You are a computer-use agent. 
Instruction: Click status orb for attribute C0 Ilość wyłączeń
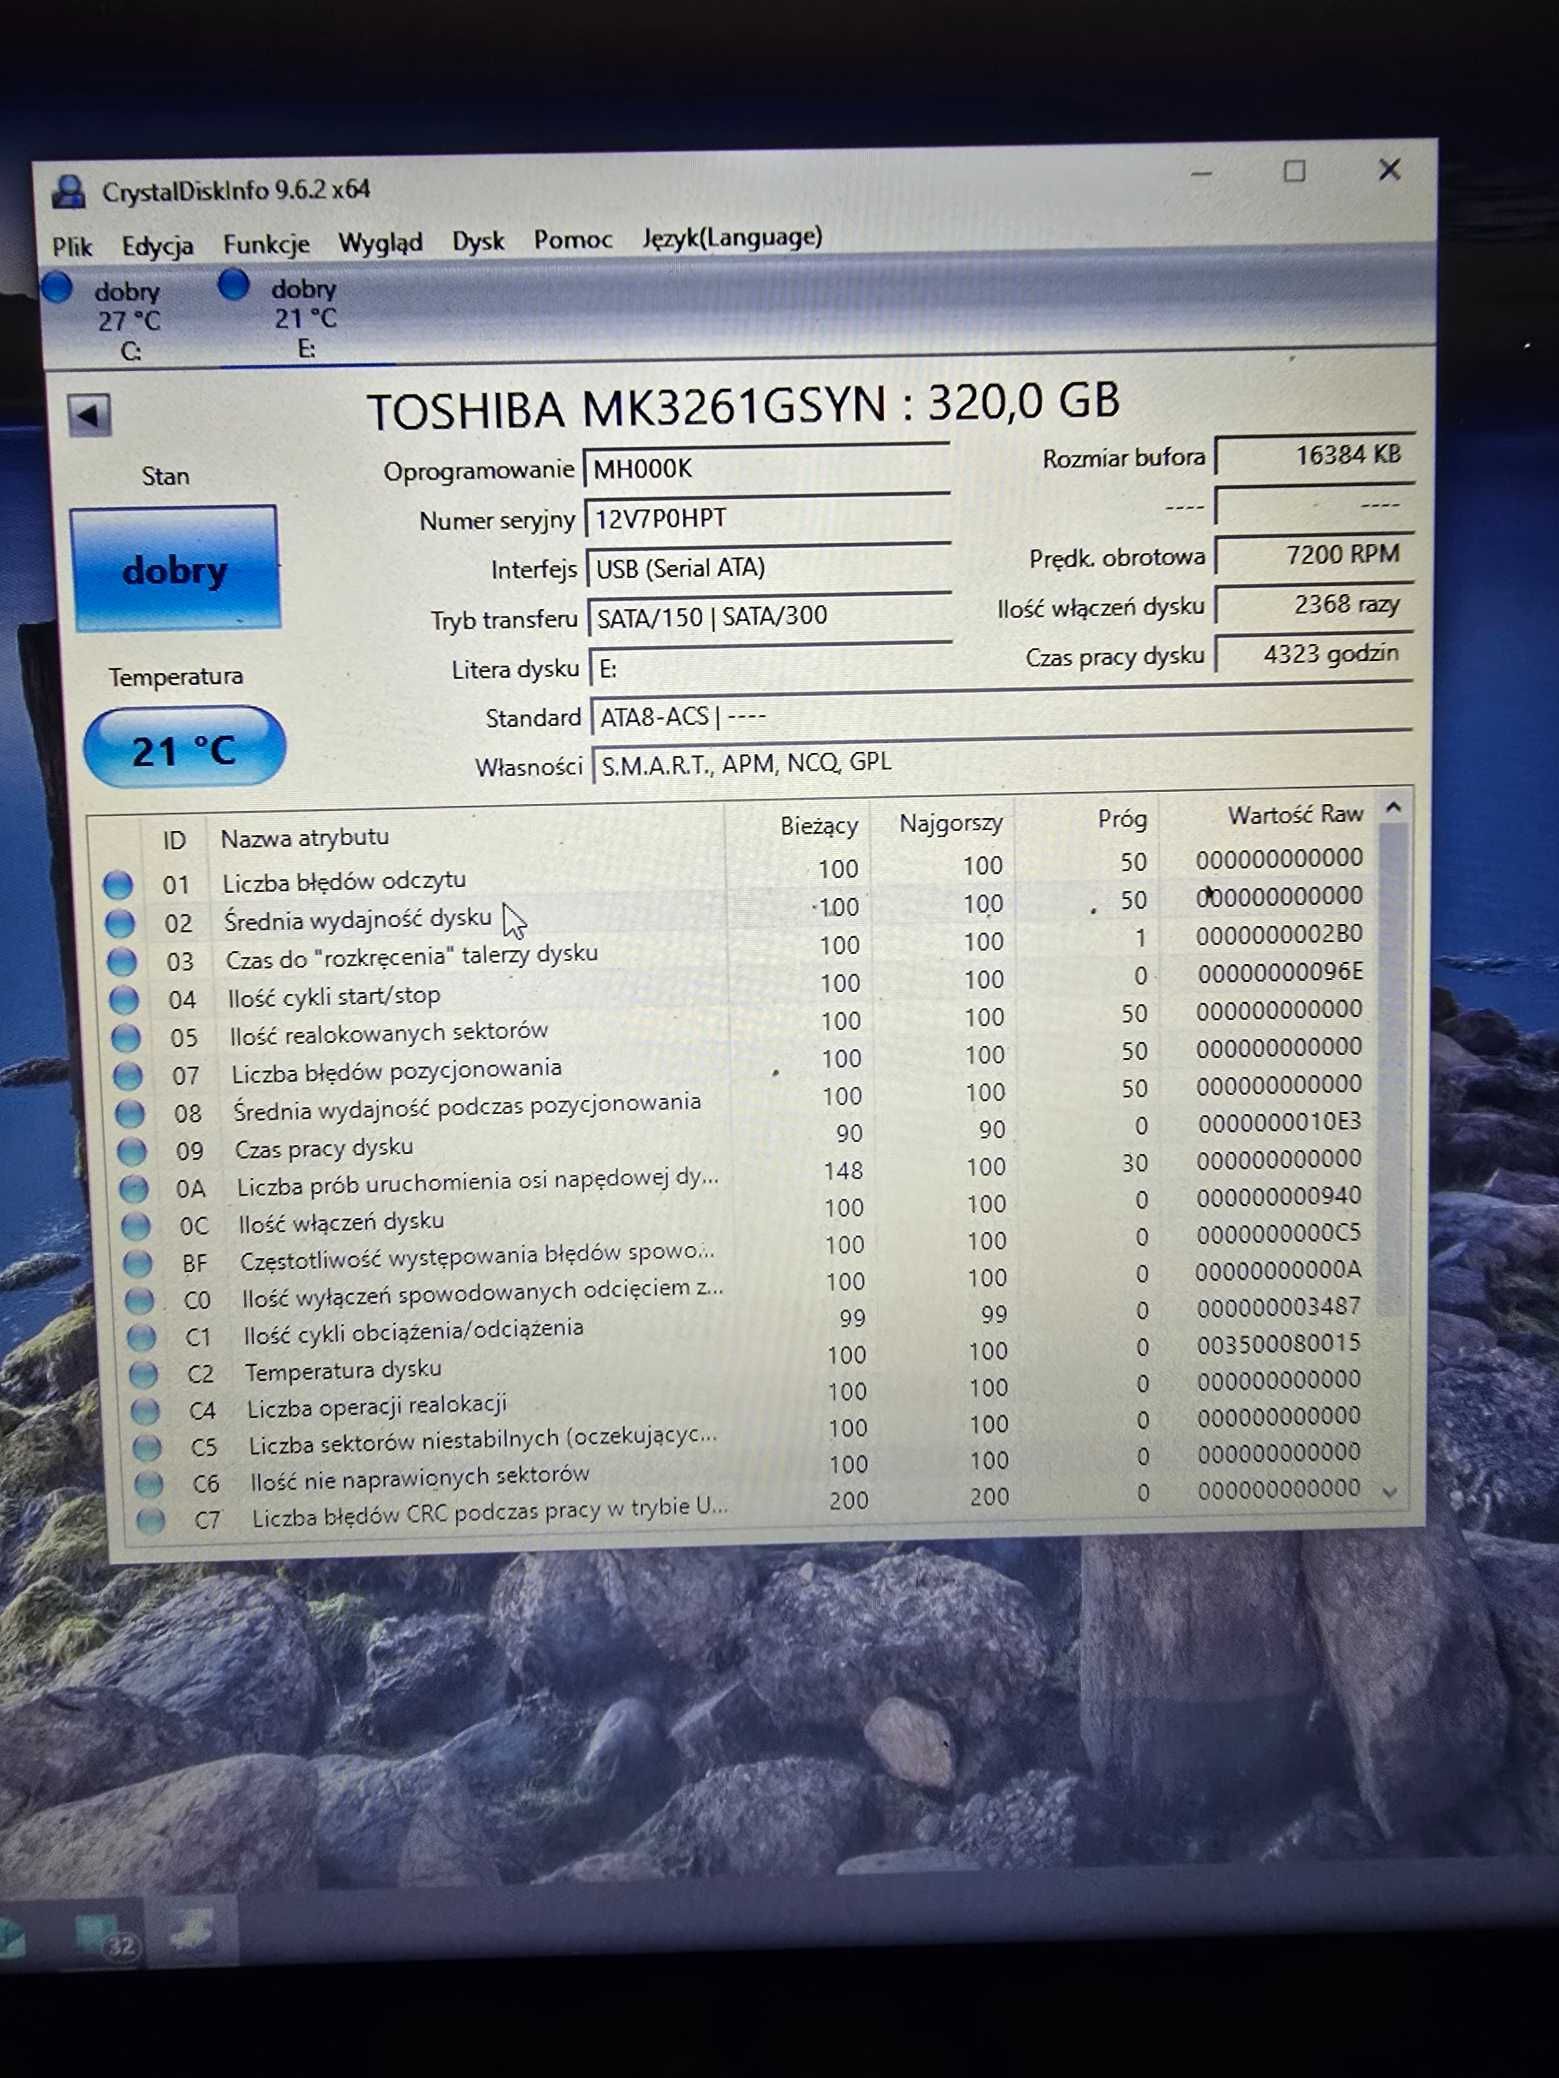pyautogui.click(x=140, y=1301)
